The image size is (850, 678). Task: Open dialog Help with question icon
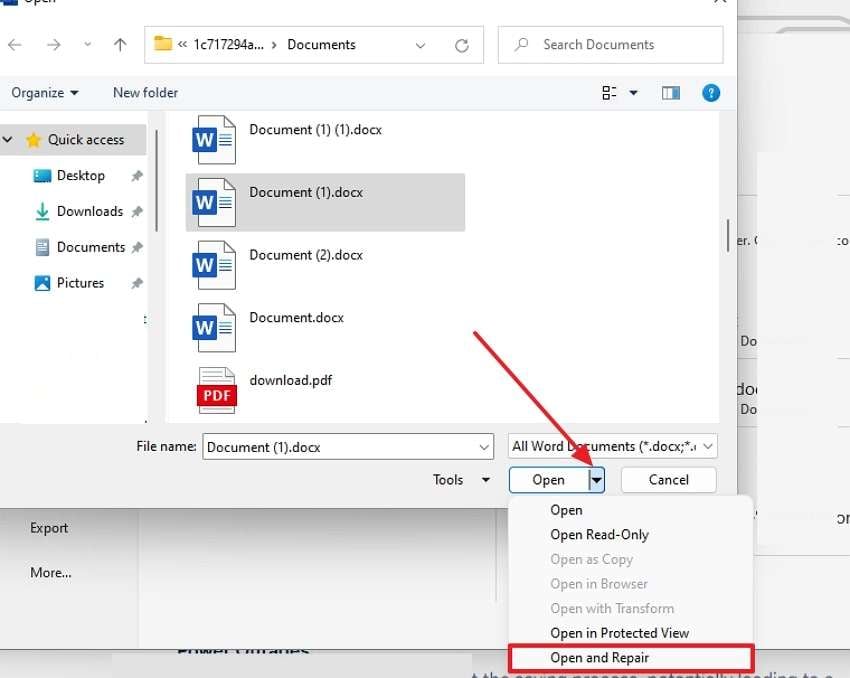pyautogui.click(x=711, y=93)
